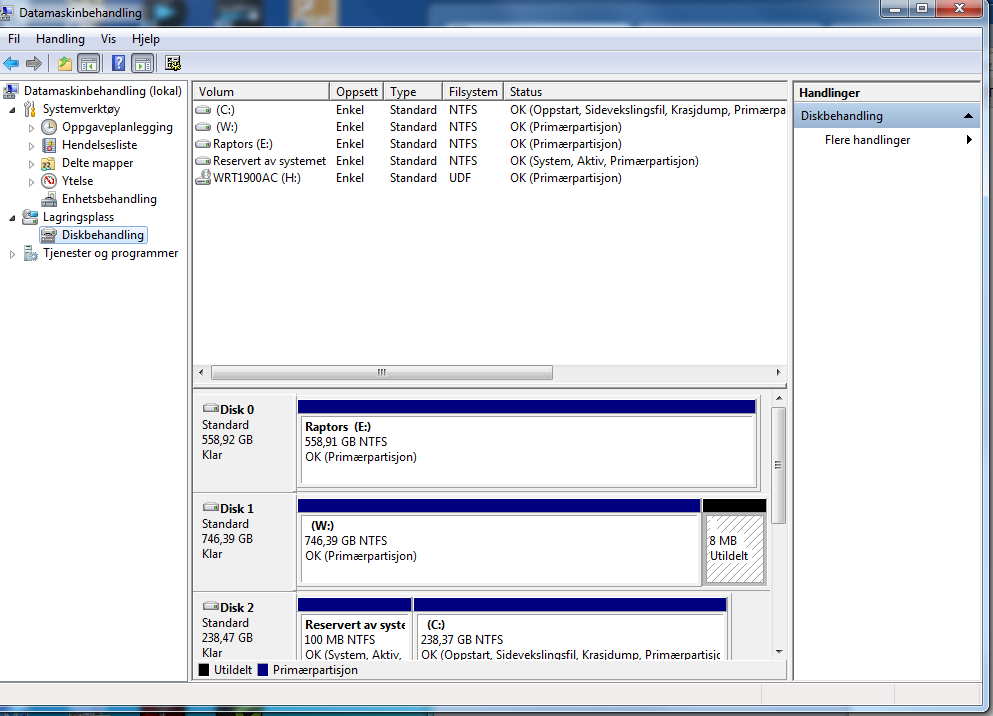
Task: Open the Vis menu
Action: click(108, 39)
